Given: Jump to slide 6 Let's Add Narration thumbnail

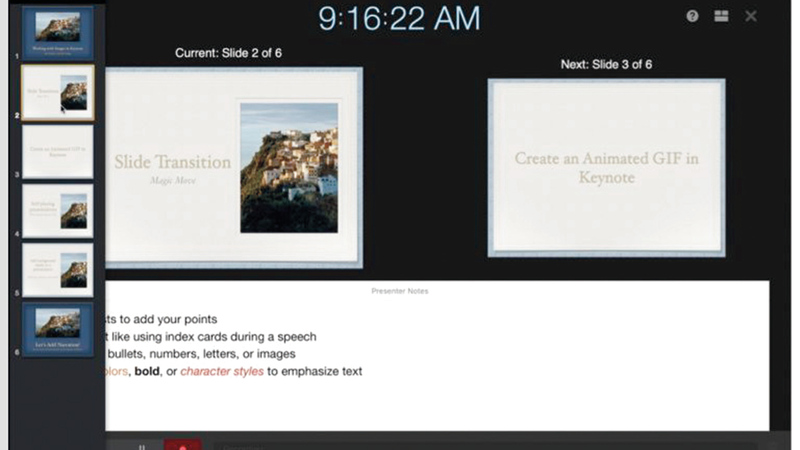Looking at the screenshot, I should 58,331.
